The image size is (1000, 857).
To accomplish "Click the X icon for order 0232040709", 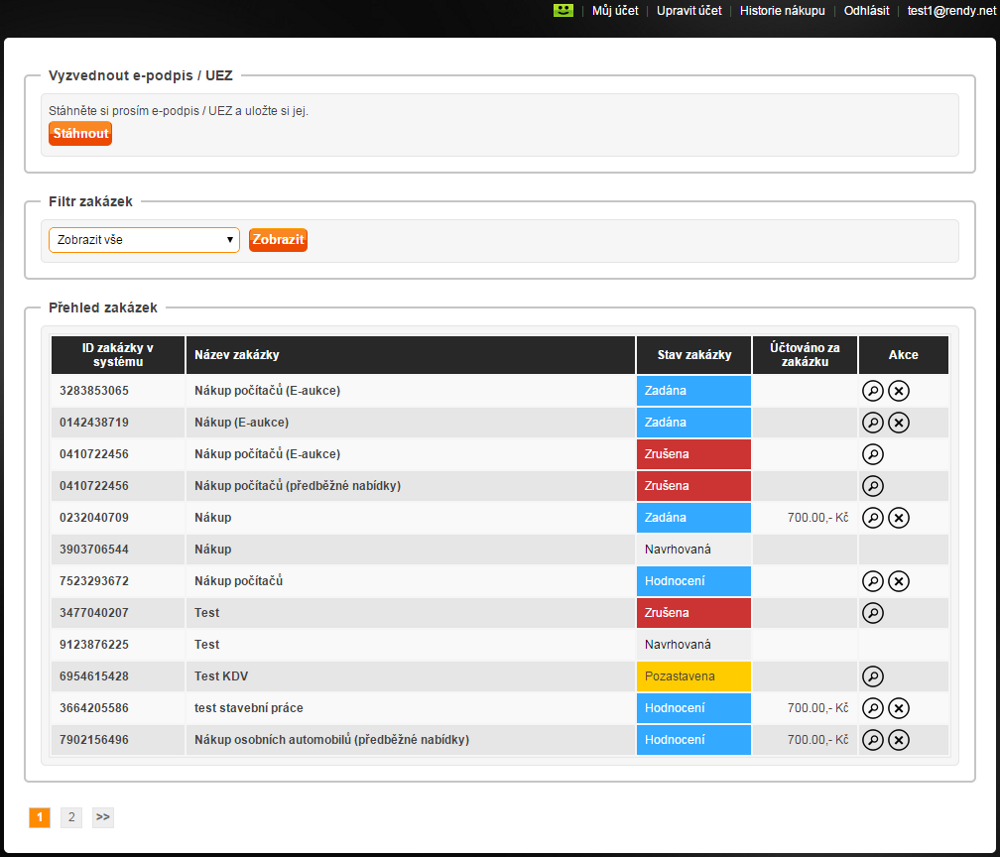I will tap(899, 518).
